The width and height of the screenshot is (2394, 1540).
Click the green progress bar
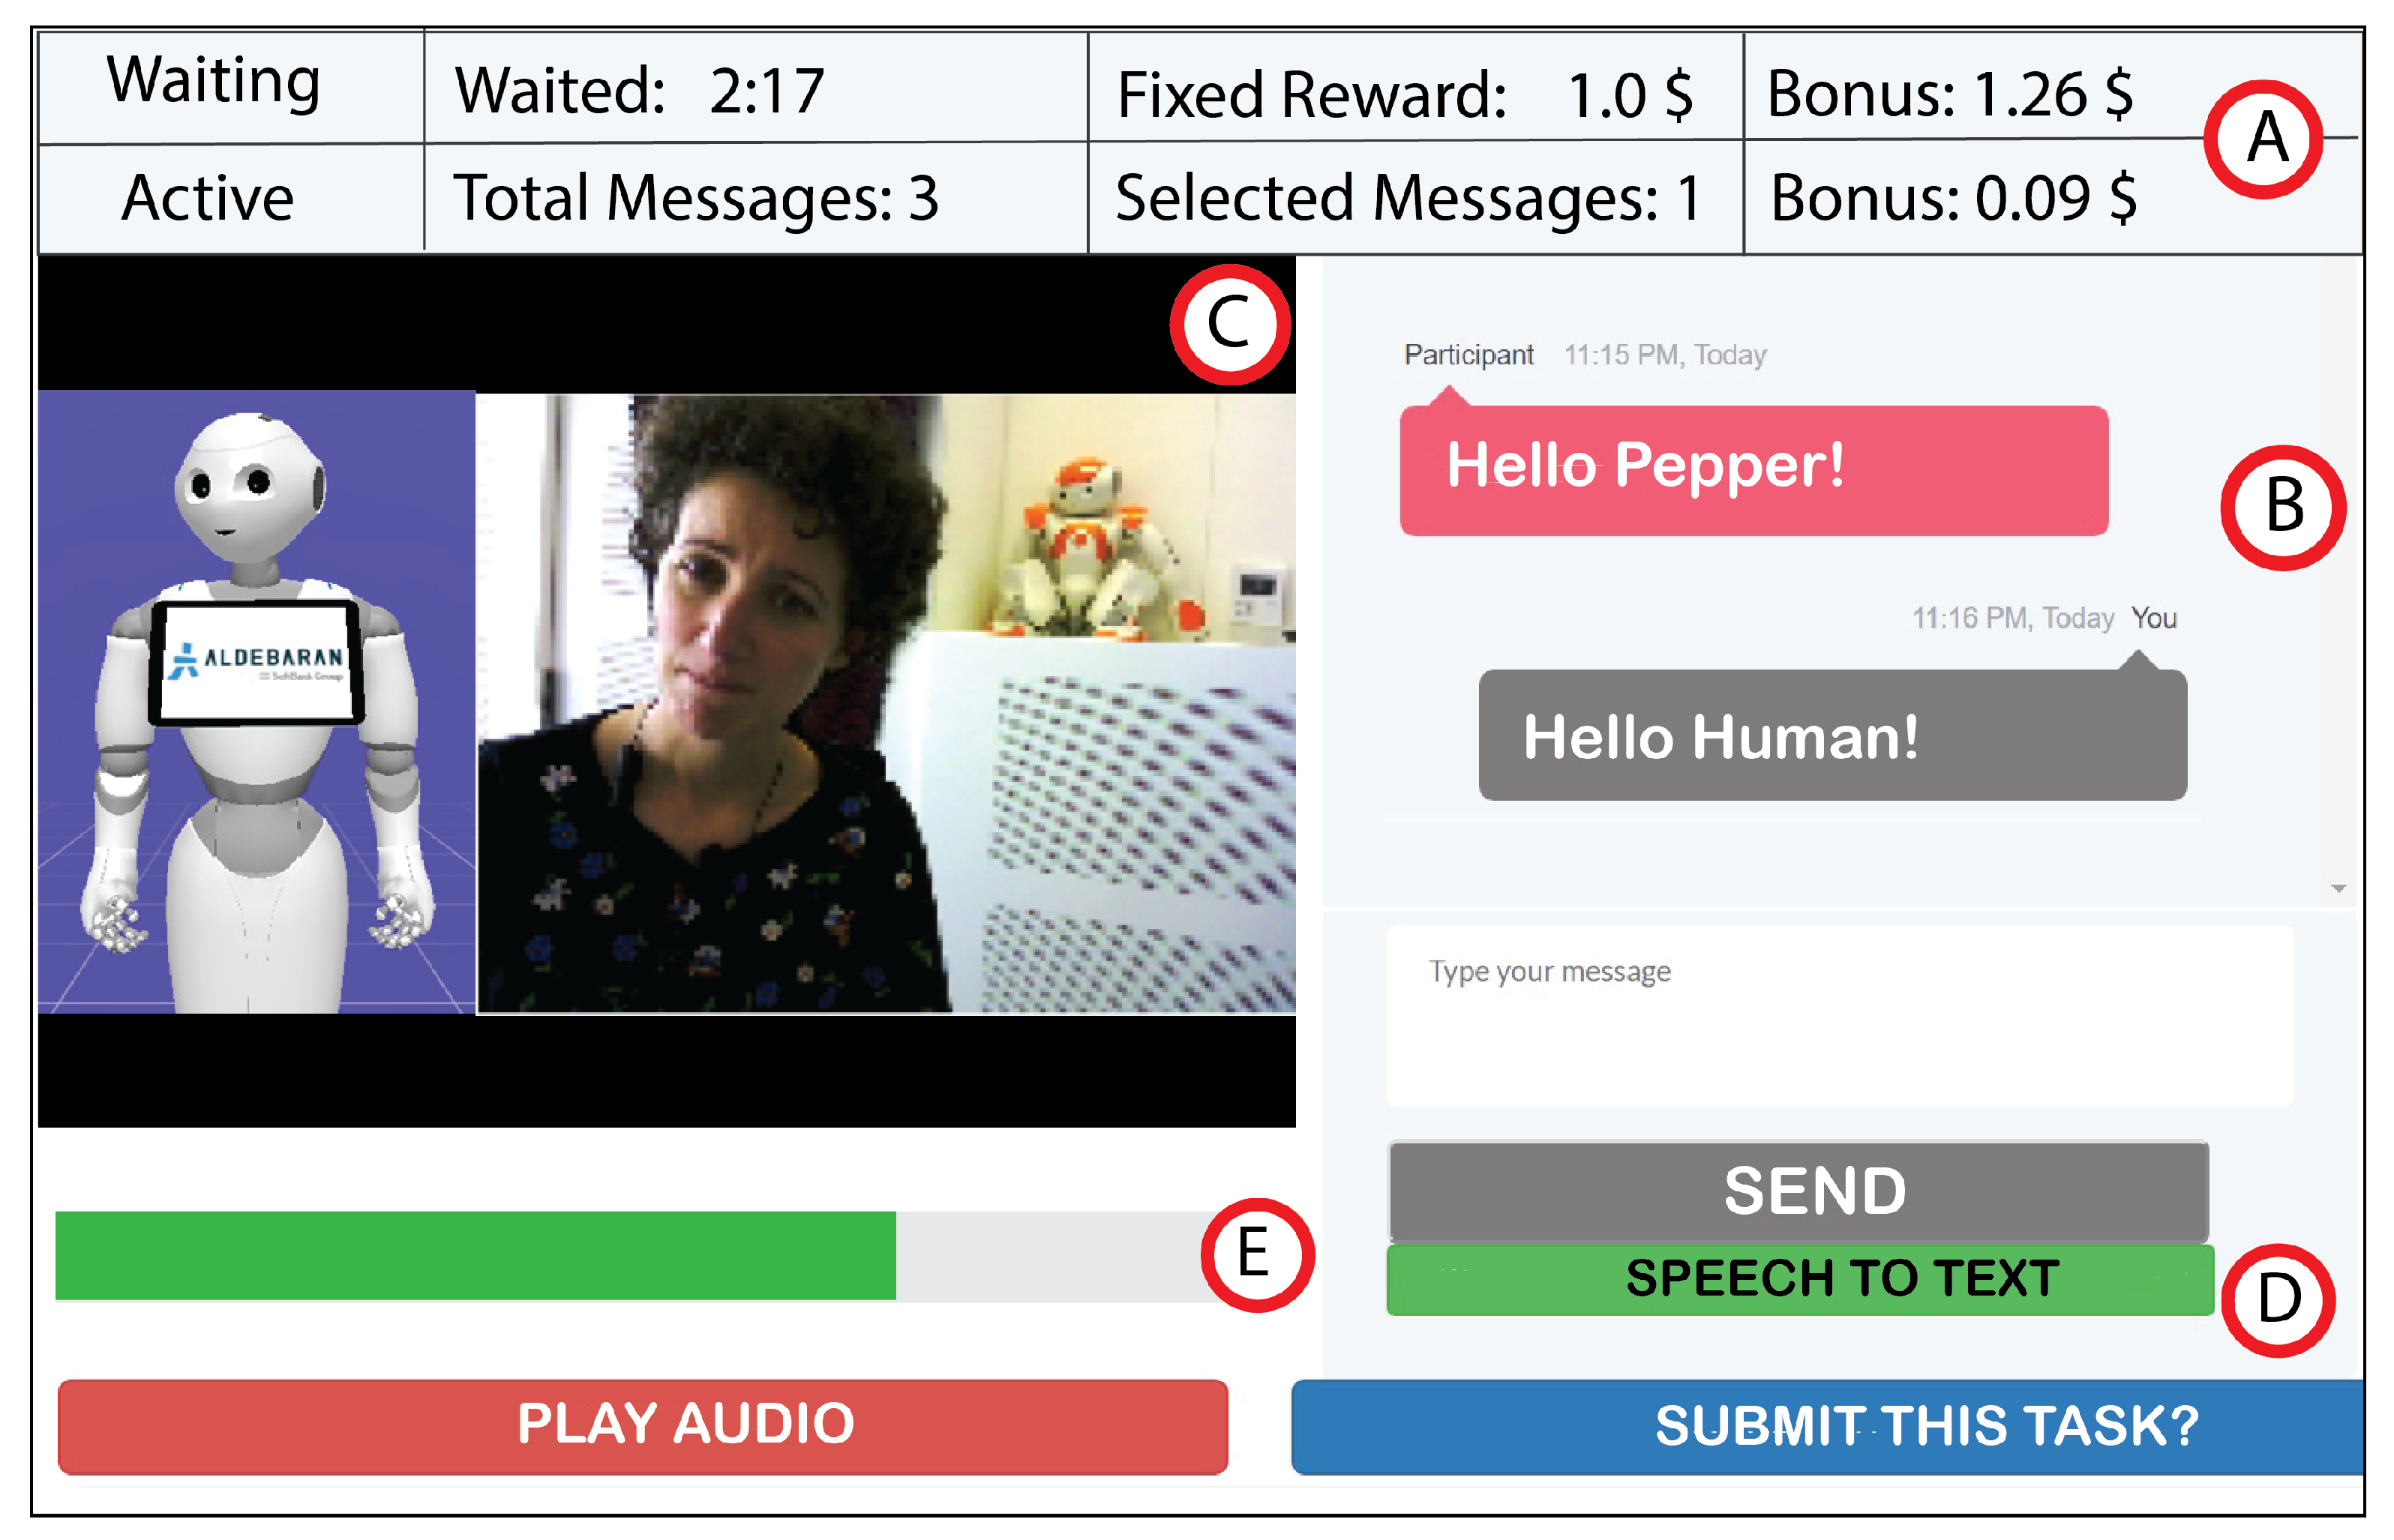(x=475, y=1256)
